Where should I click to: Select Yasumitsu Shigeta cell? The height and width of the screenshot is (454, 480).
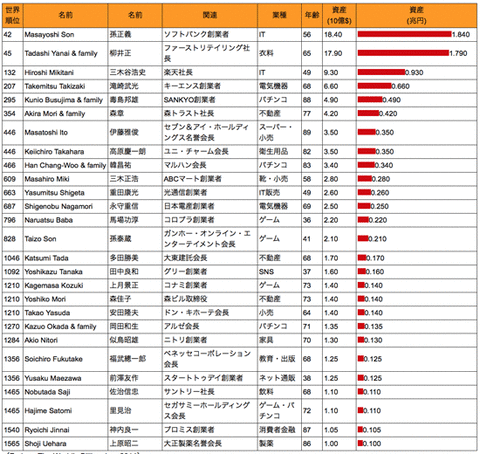(65, 193)
